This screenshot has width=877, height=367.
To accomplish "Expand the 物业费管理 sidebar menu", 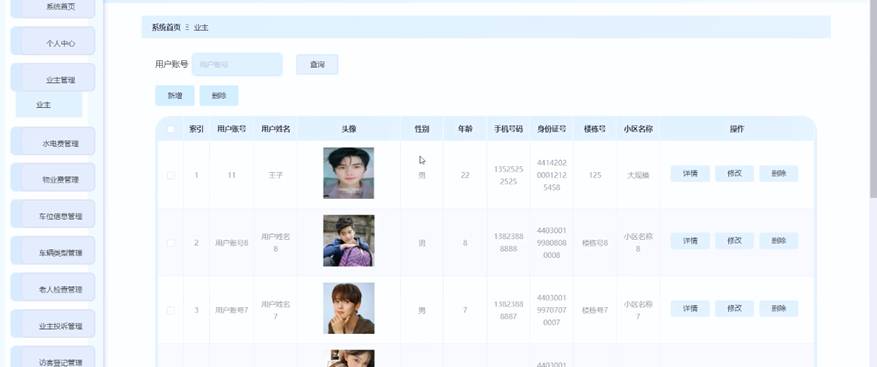I will [x=53, y=178].
